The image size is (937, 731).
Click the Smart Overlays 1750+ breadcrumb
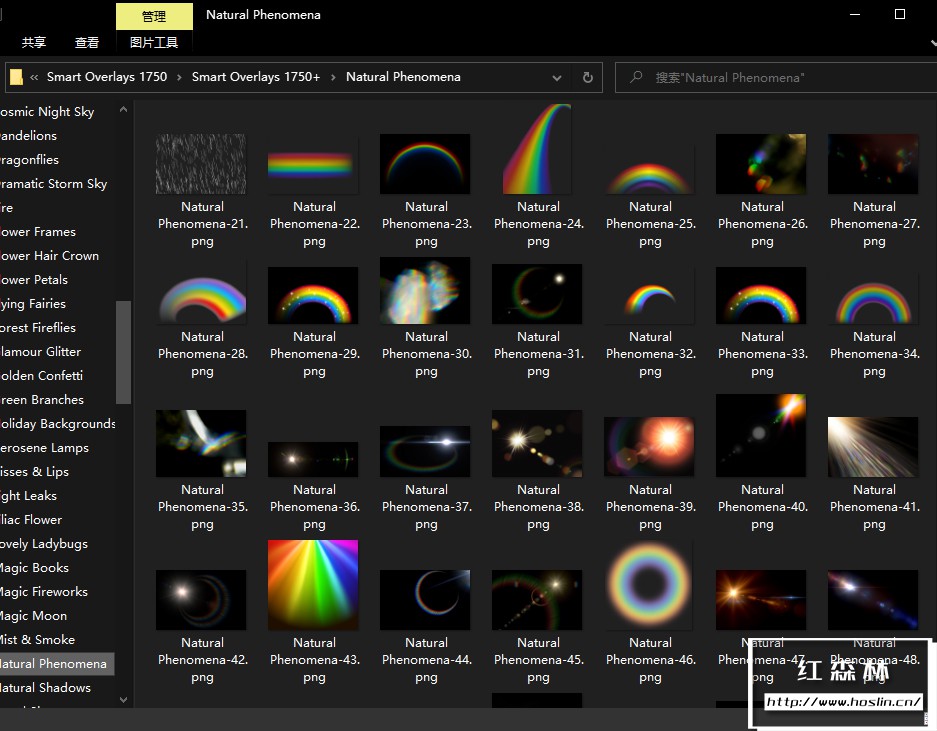point(256,77)
